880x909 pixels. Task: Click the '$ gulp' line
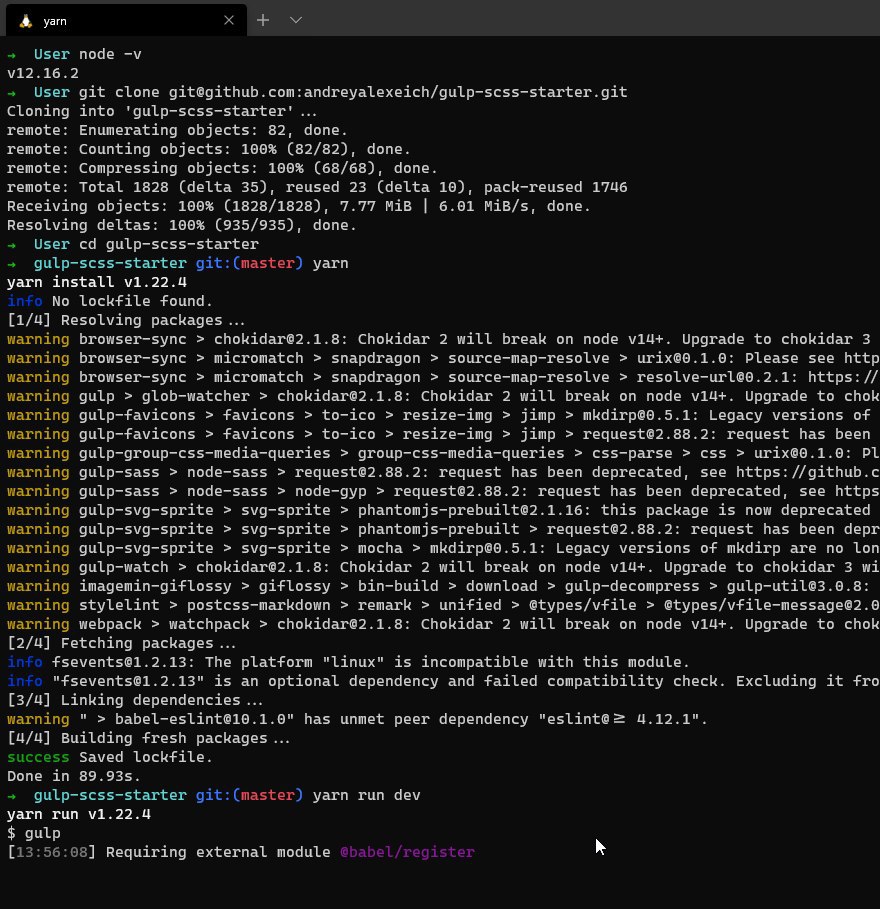34,833
